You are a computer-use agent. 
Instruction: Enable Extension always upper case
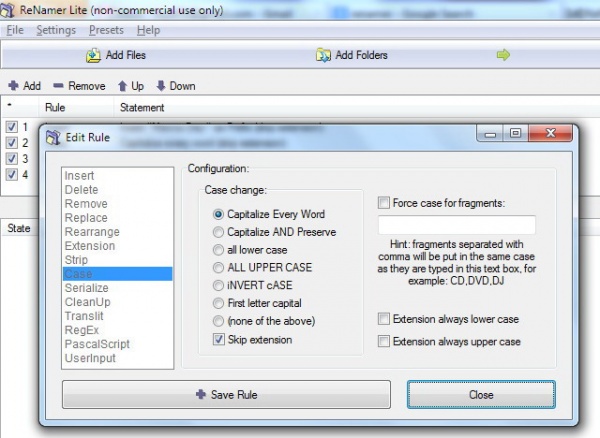click(384, 341)
